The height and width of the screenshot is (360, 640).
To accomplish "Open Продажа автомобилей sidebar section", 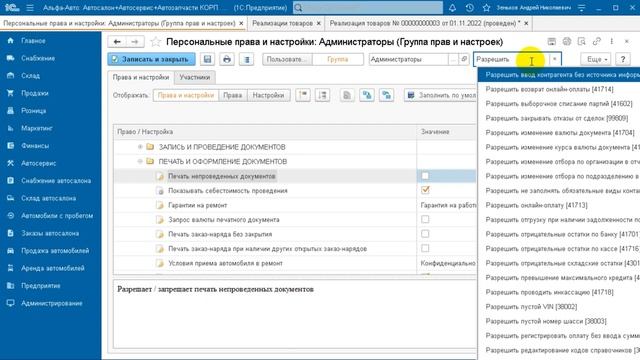I will coord(55,251).
